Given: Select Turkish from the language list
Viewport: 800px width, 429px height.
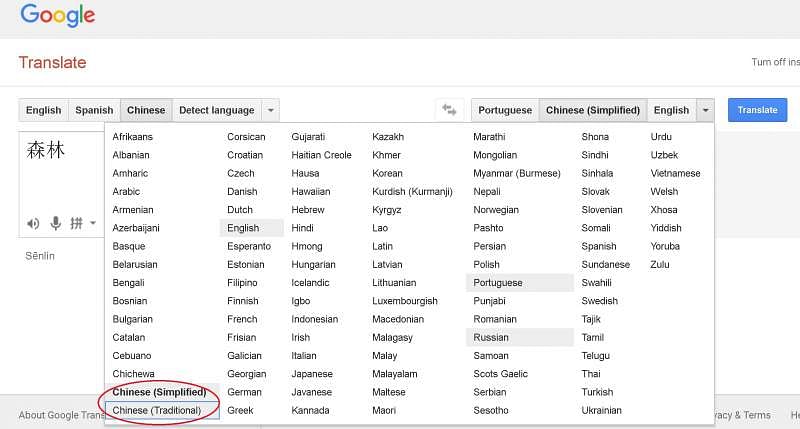Looking at the screenshot, I should tap(597, 392).
